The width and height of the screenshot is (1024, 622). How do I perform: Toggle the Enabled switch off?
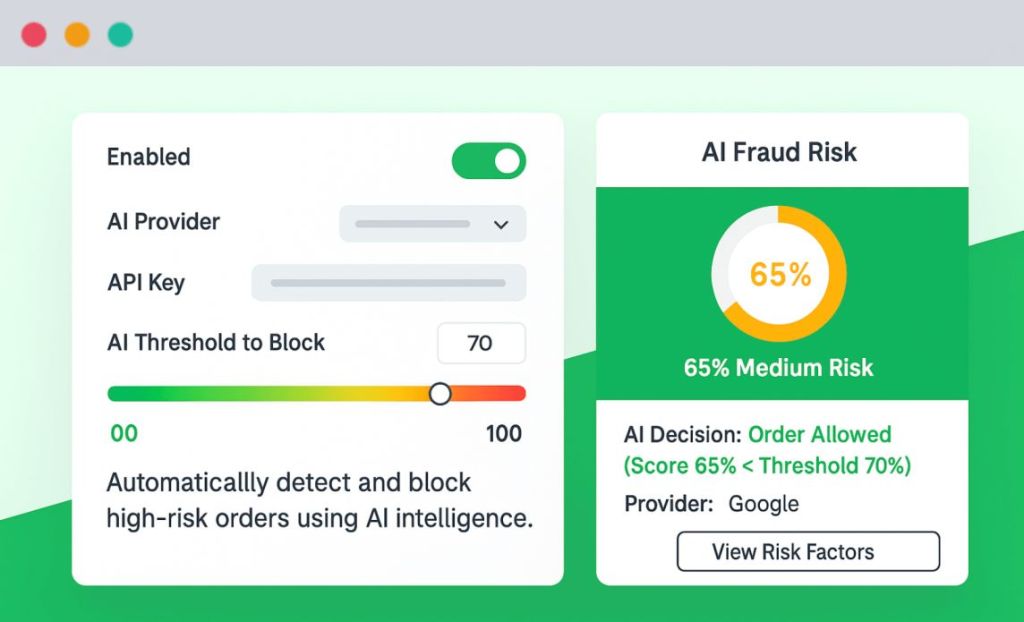487,160
